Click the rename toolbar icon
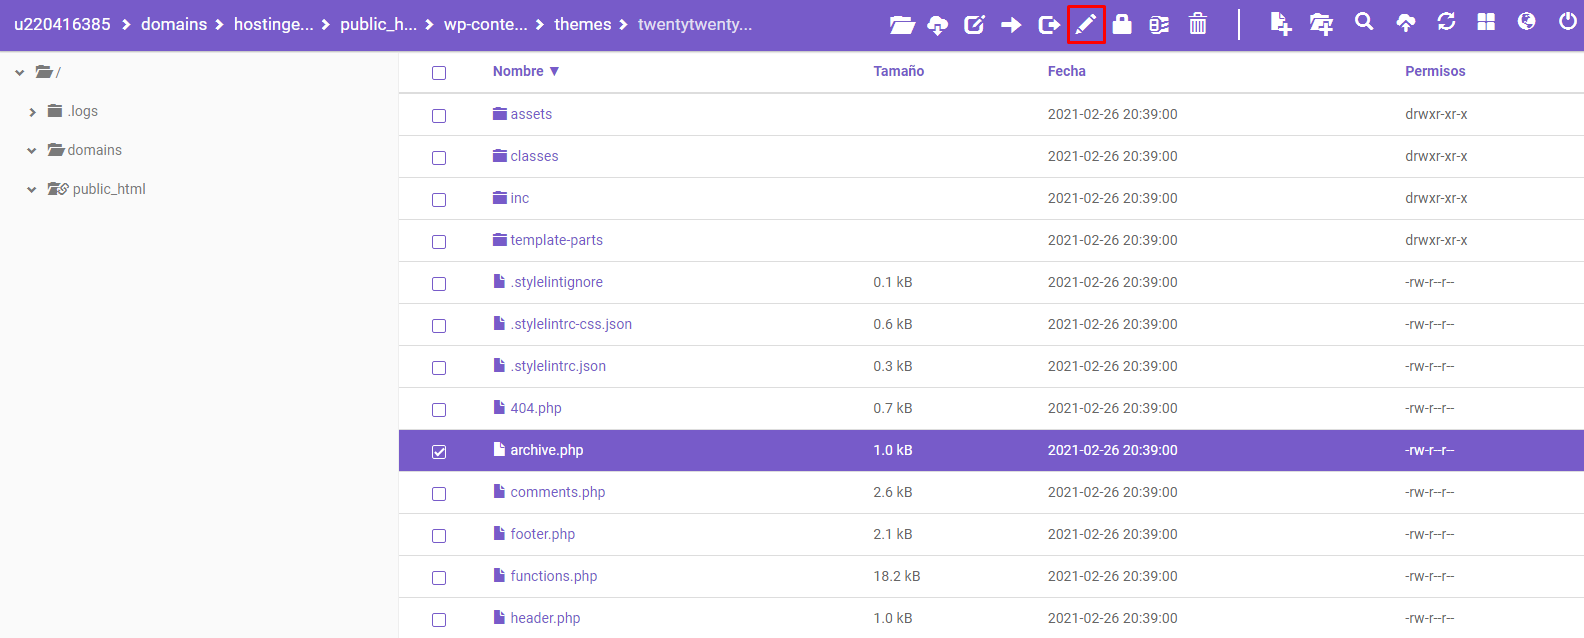The image size is (1584, 638). [974, 25]
